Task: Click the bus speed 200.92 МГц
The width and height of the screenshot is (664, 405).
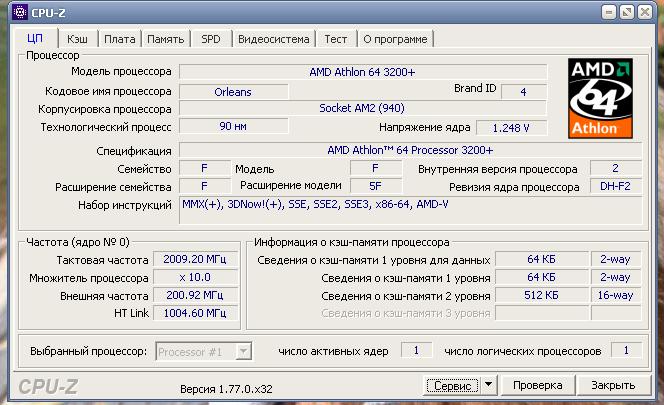Action: [x=195, y=295]
